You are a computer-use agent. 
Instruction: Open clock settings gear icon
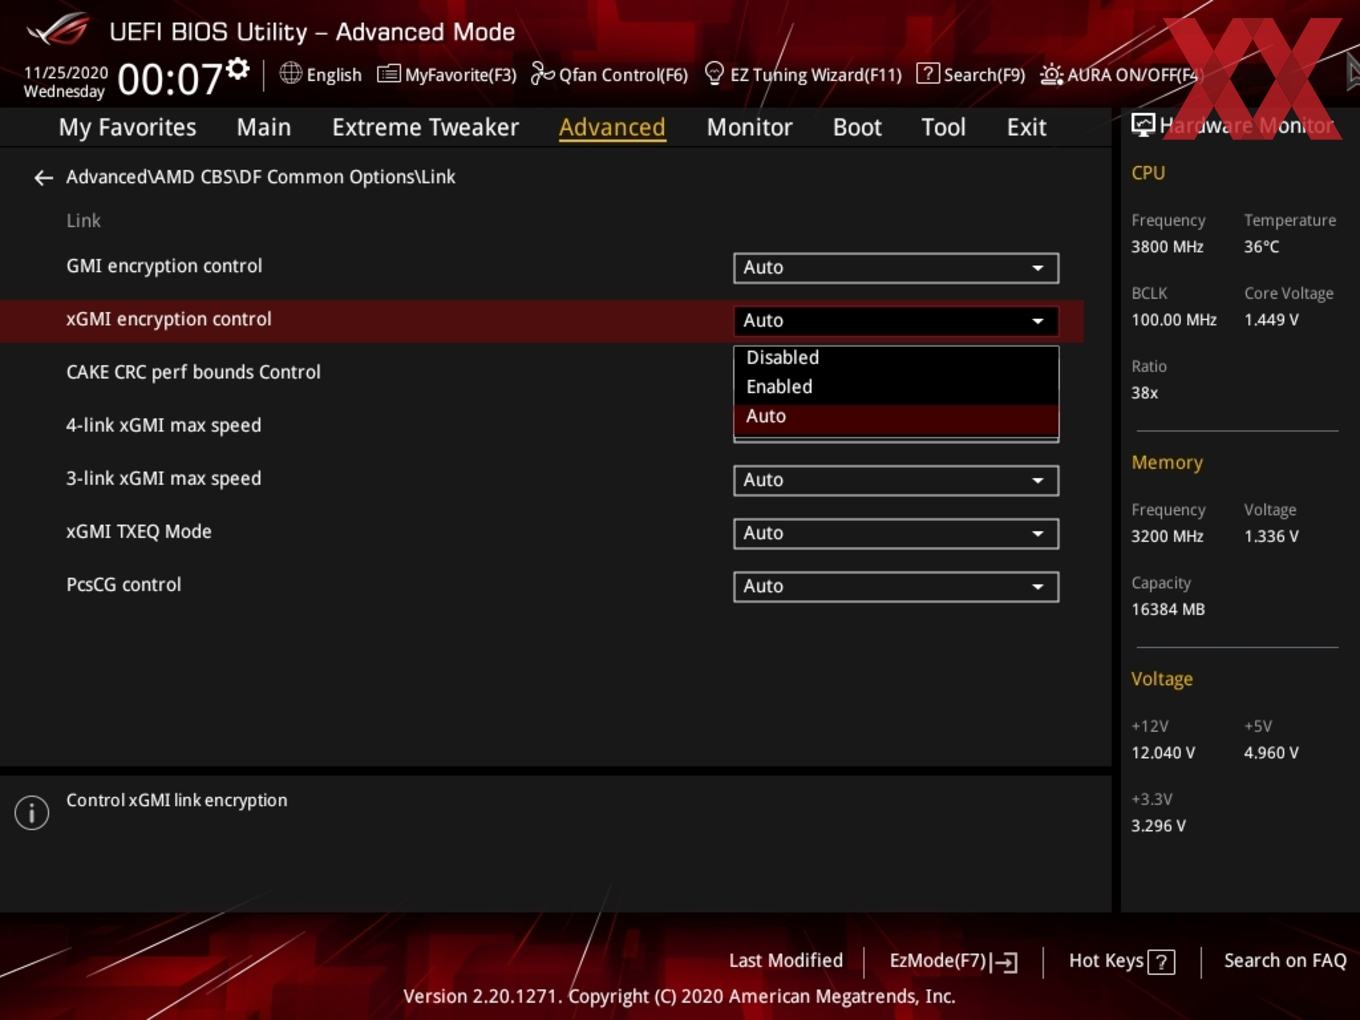click(x=237, y=68)
